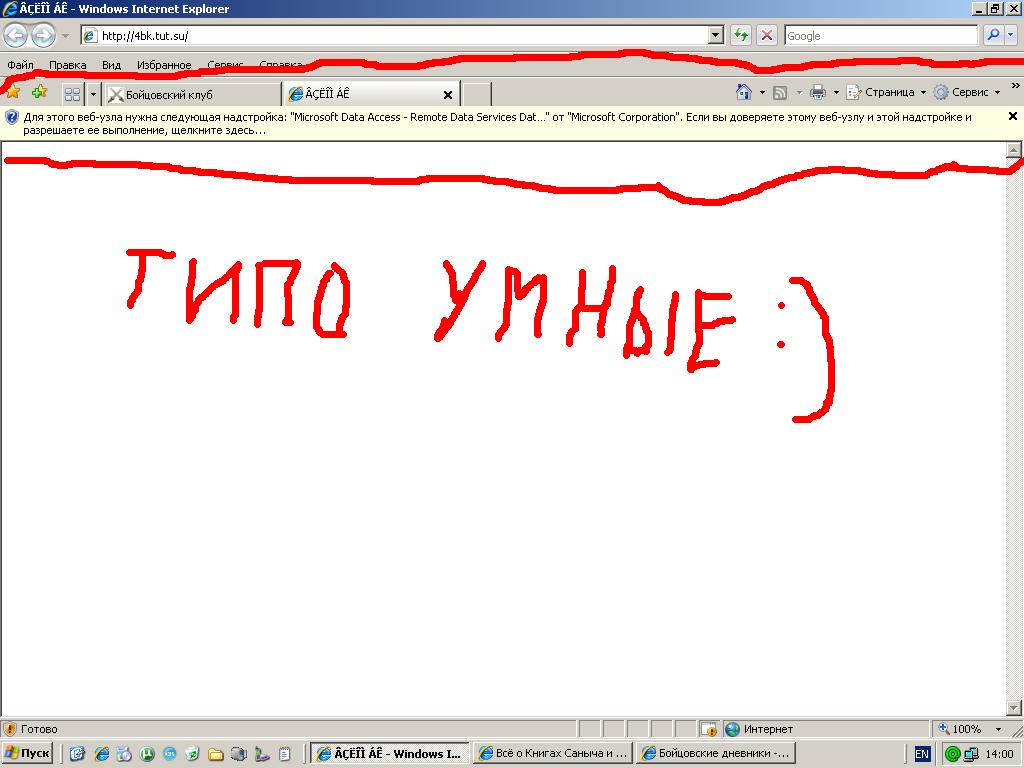Open the notepad quick launch icon
The width and height of the screenshot is (1024, 768).
[x=285, y=754]
